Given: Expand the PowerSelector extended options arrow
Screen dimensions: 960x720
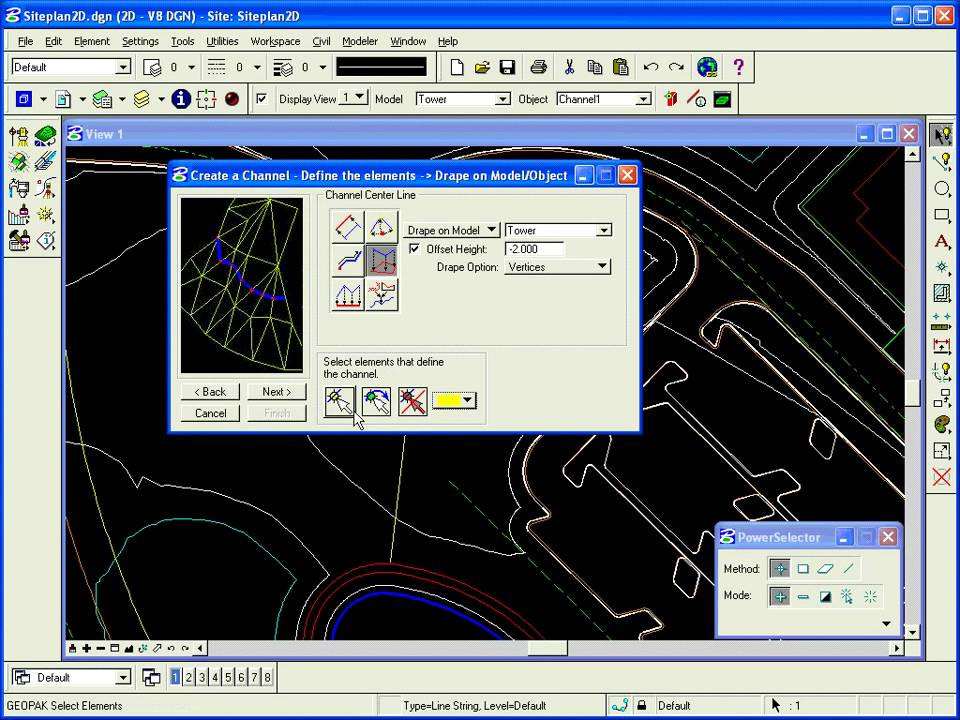Looking at the screenshot, I should pos(887,624).
